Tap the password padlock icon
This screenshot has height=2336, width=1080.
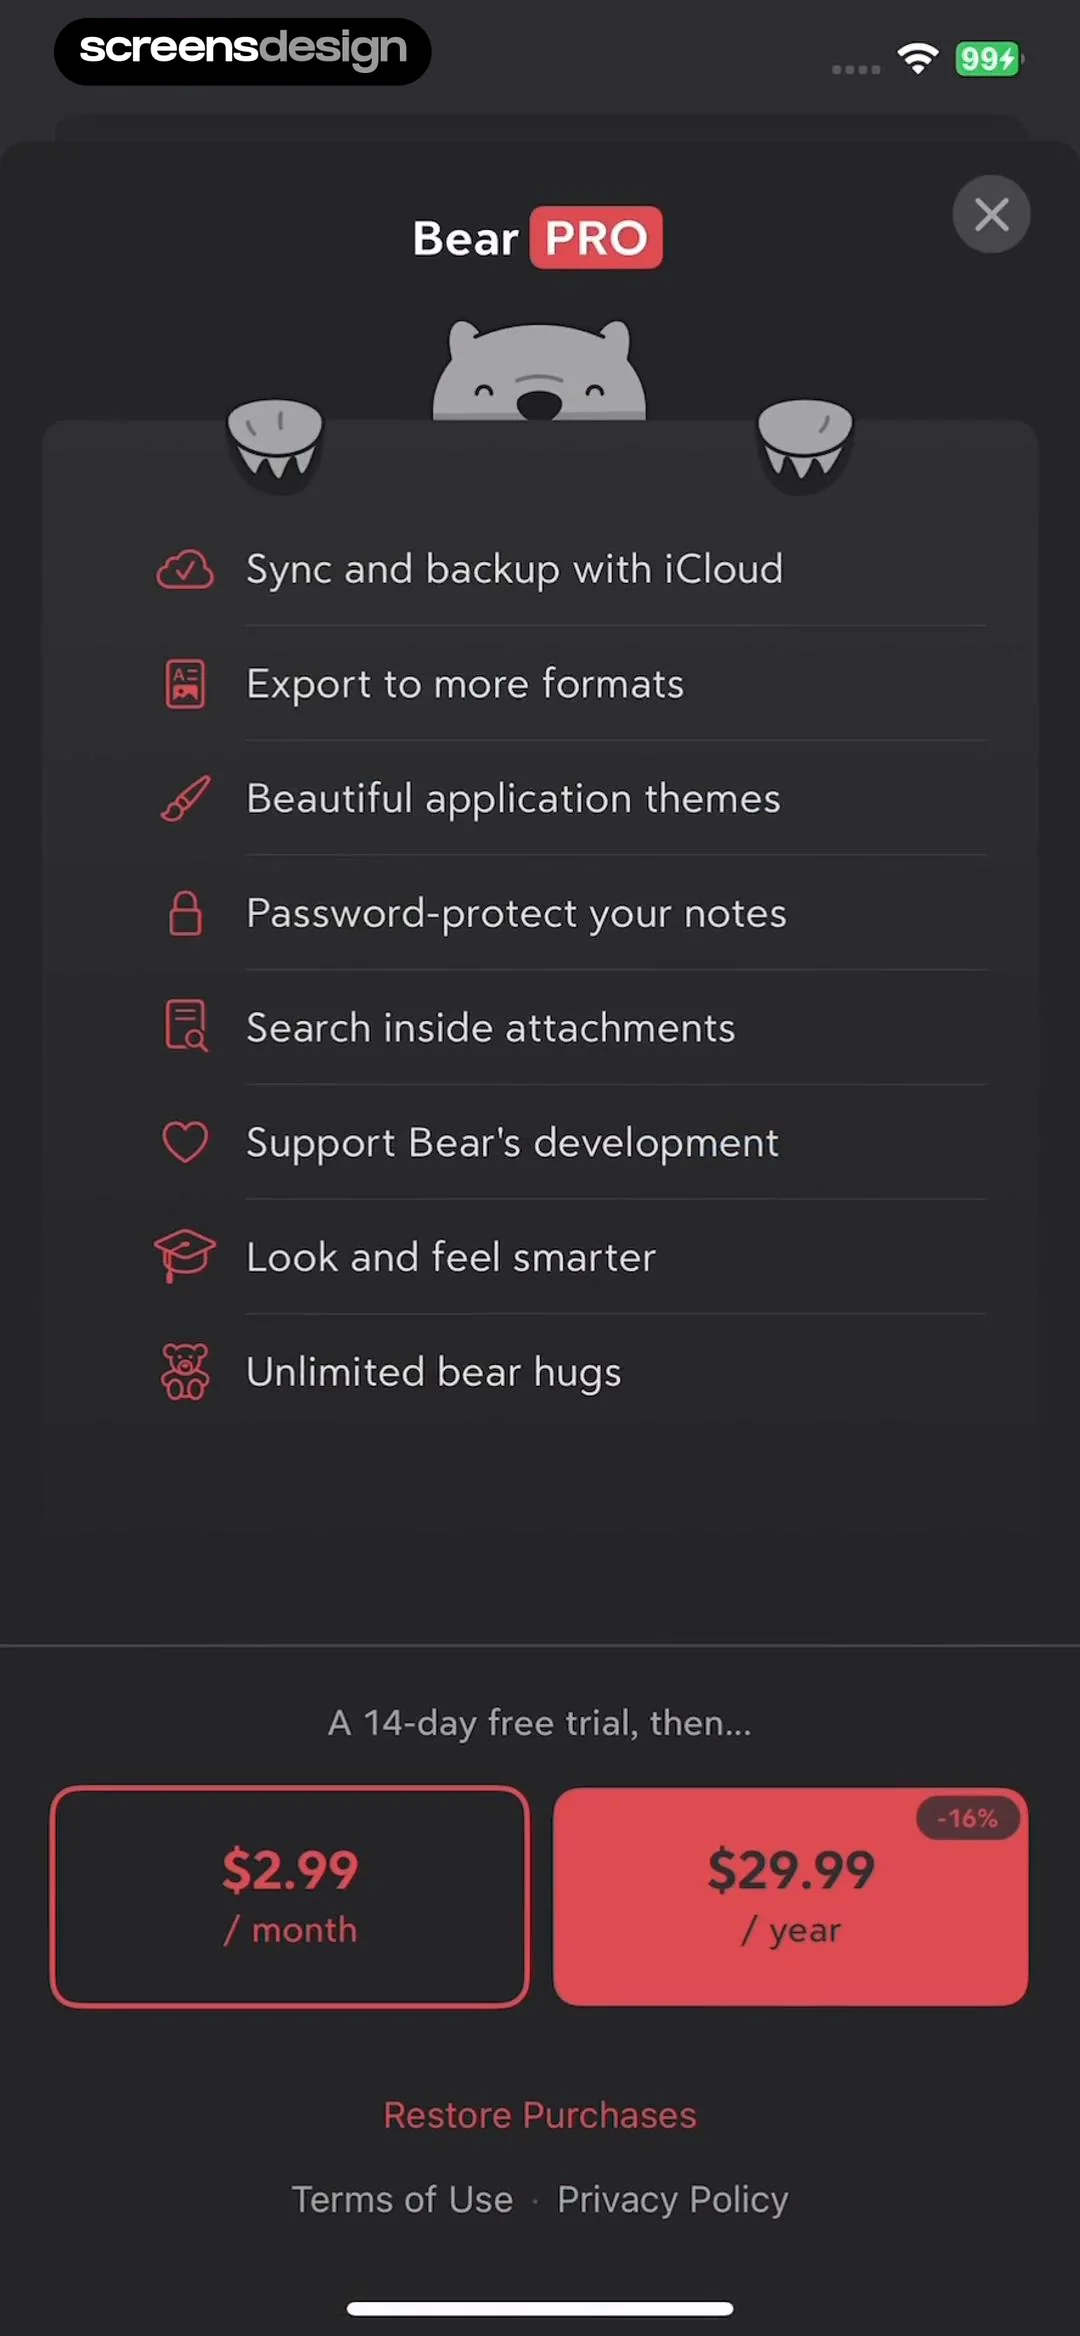point(185,913)
